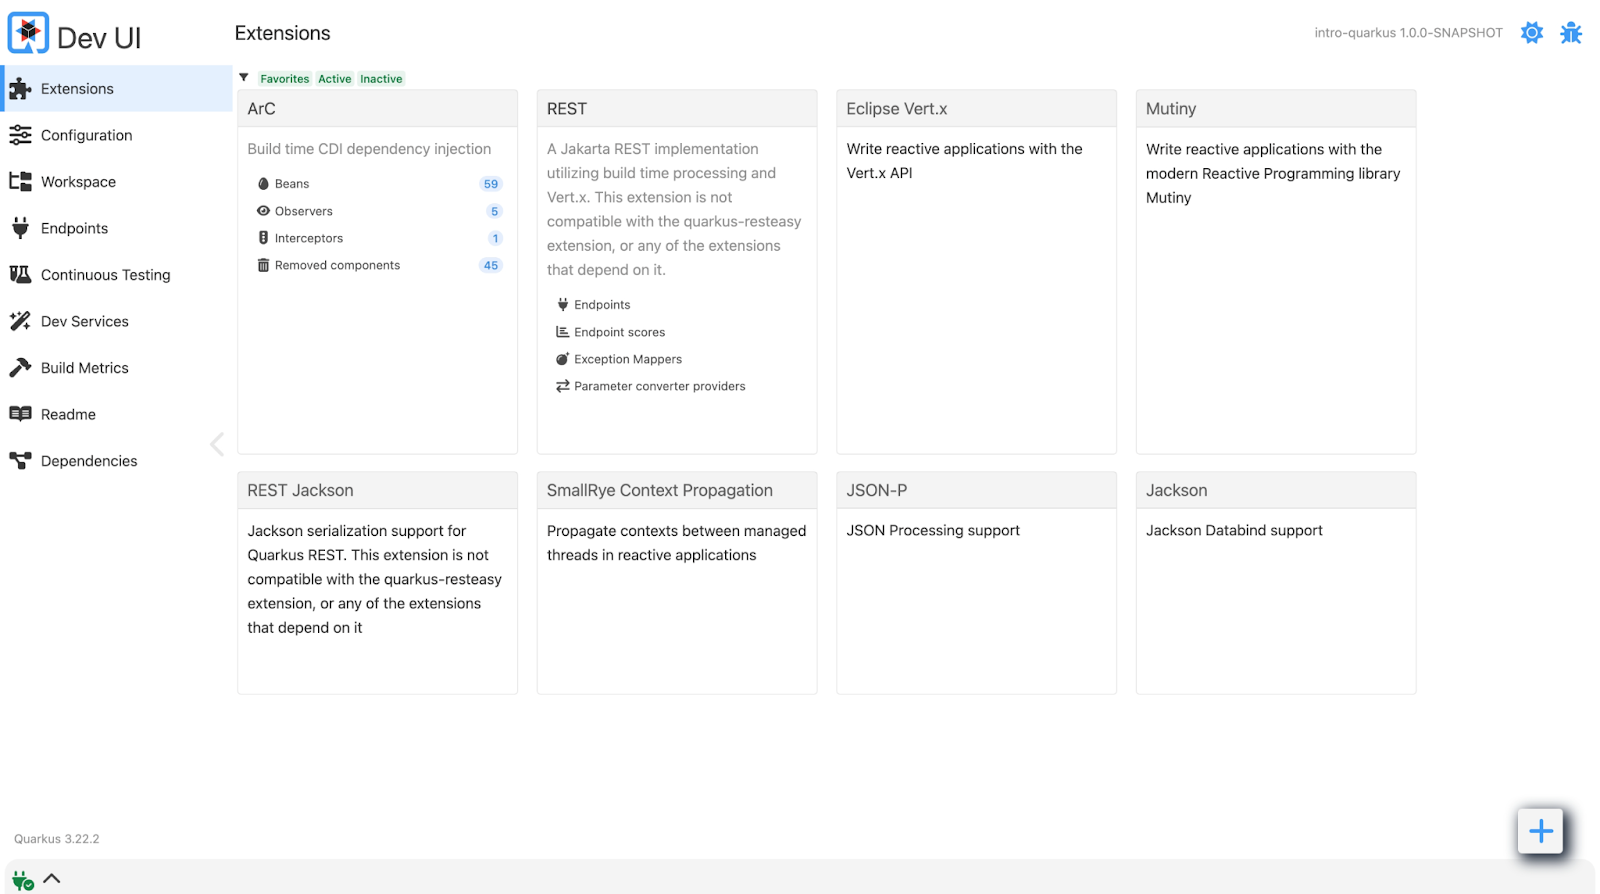
Task: Collapse the sidebar with left chevron
Action: (217, 444)
